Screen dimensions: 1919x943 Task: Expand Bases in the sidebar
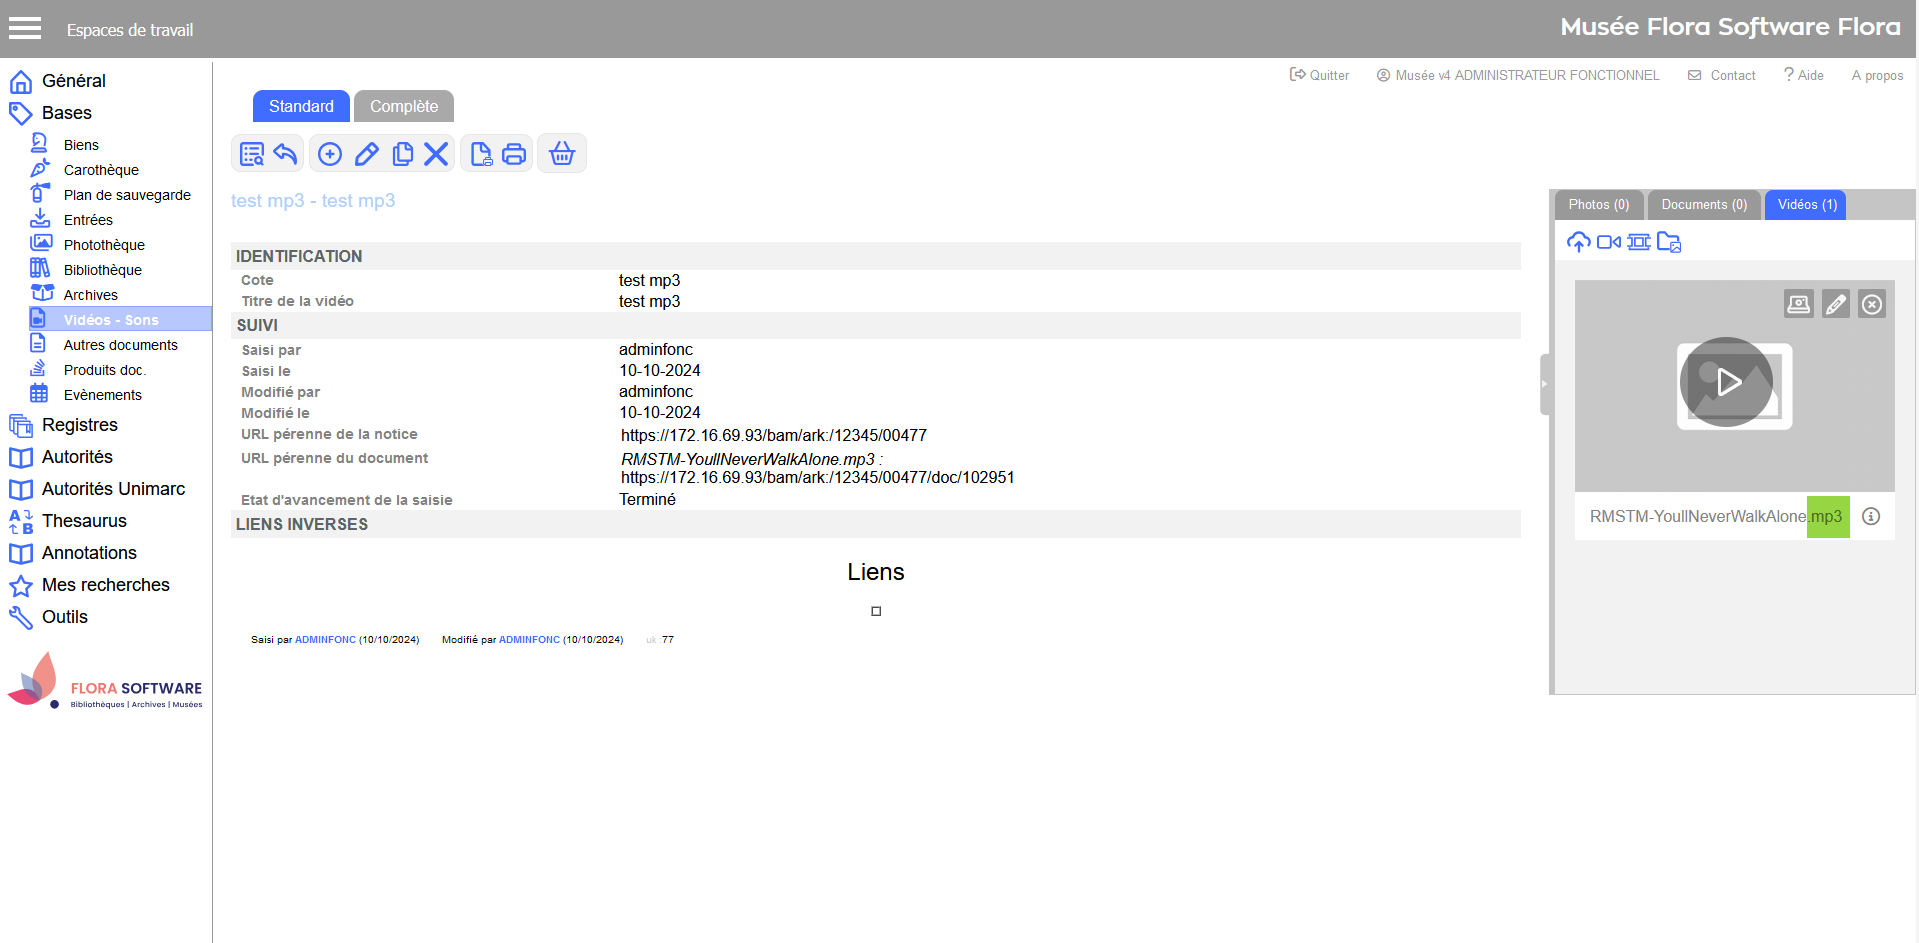(66, 113)
